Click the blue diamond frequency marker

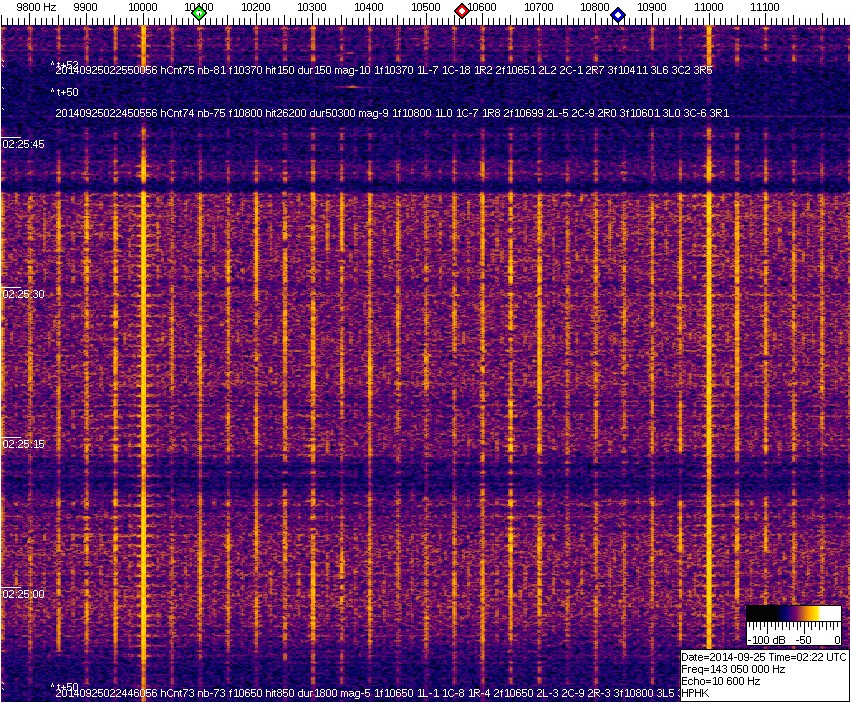pyautogui.click(x=618, y=15)
